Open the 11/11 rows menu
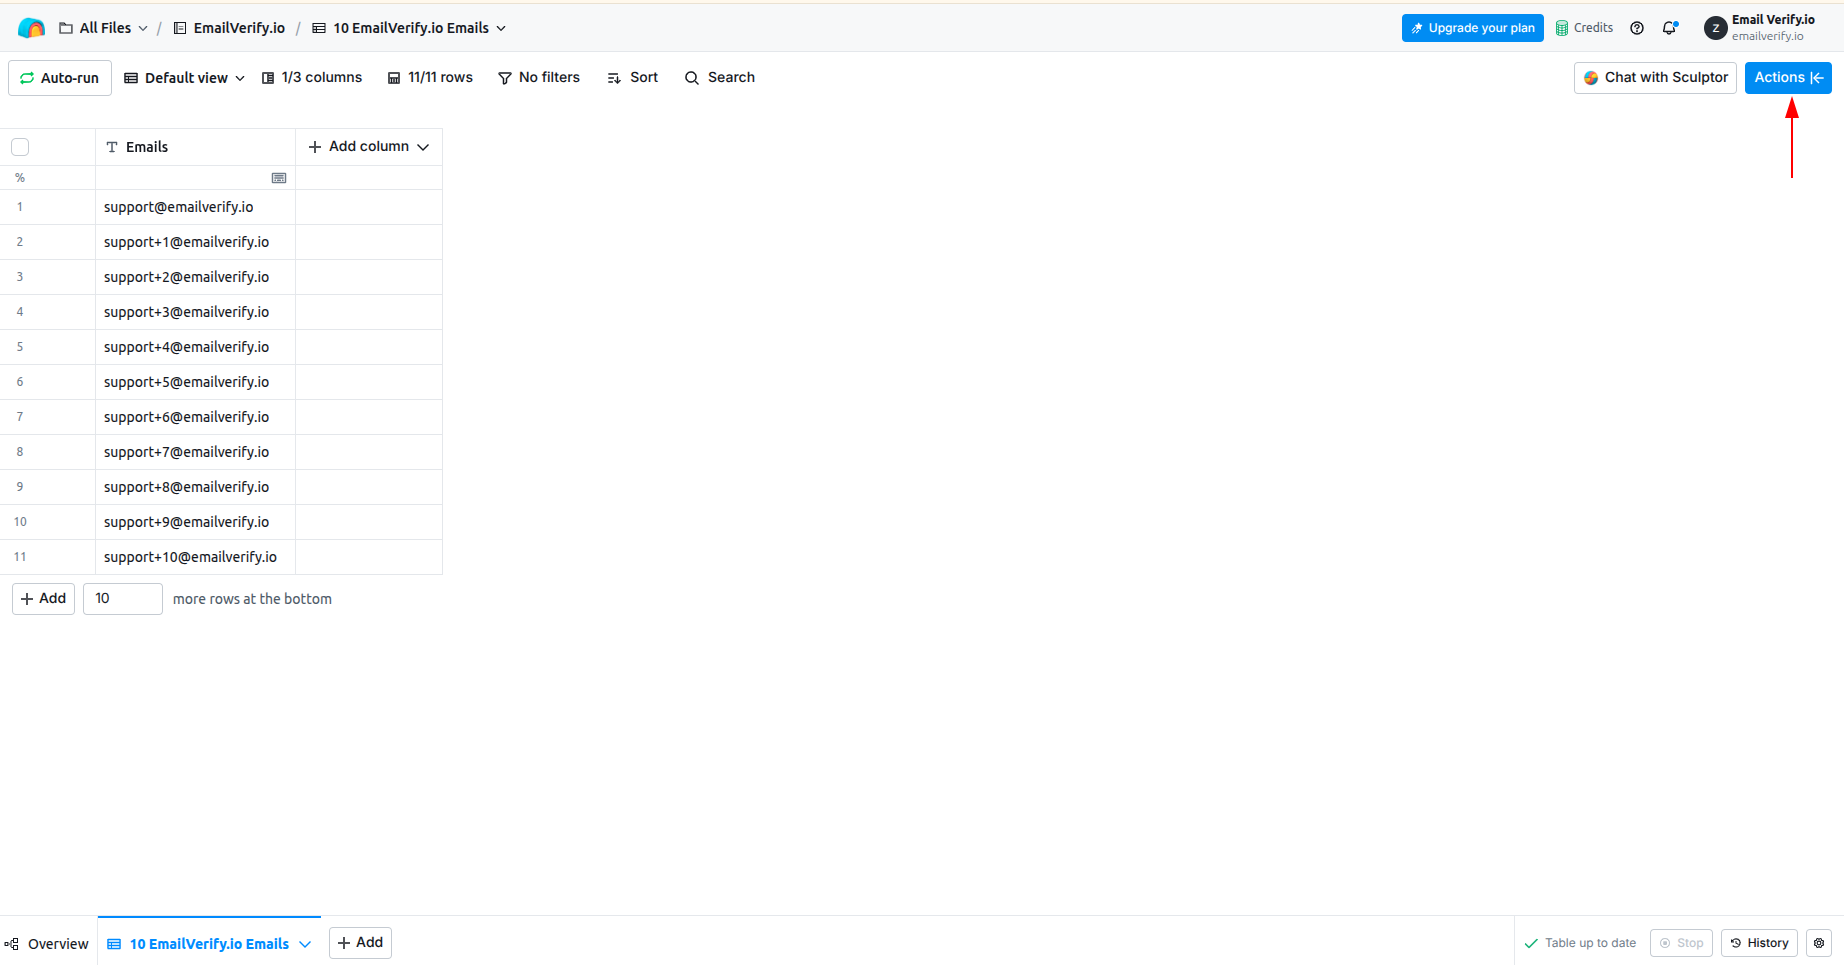Viewport: 1844px width, 965px height. click(x=430, y=78)
